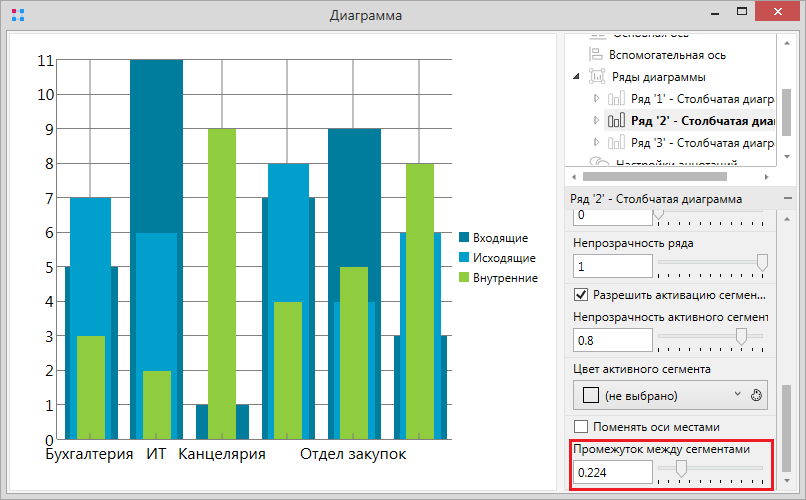Uncheck Разрешить активацию сегментов checkbox
This screenshot has width=806, height=500.
(580, 295)
